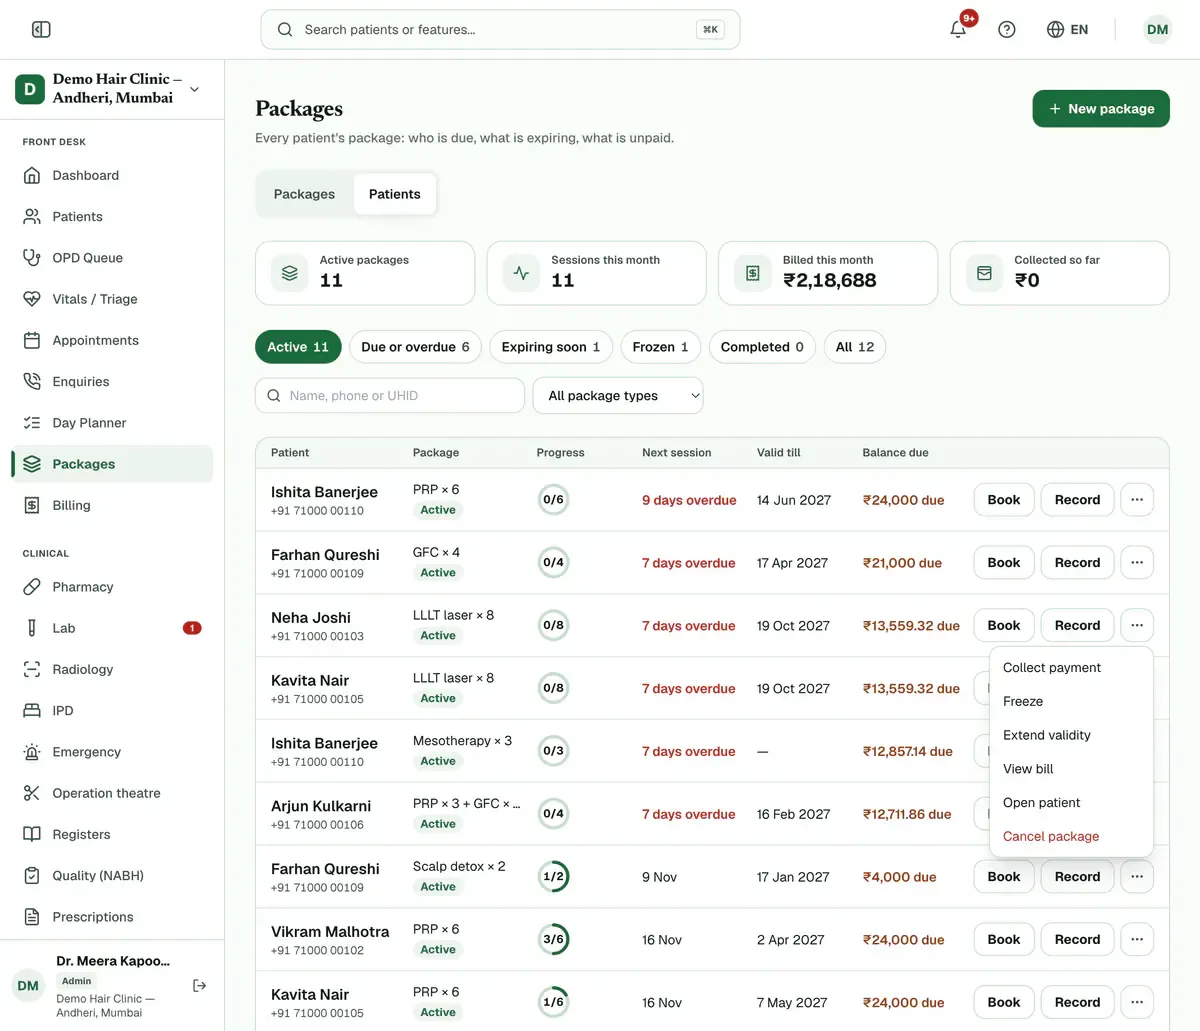Open more options for Vikram Malhotra
This screenshot has height=1031, width=1200.
pos(1137,940)
